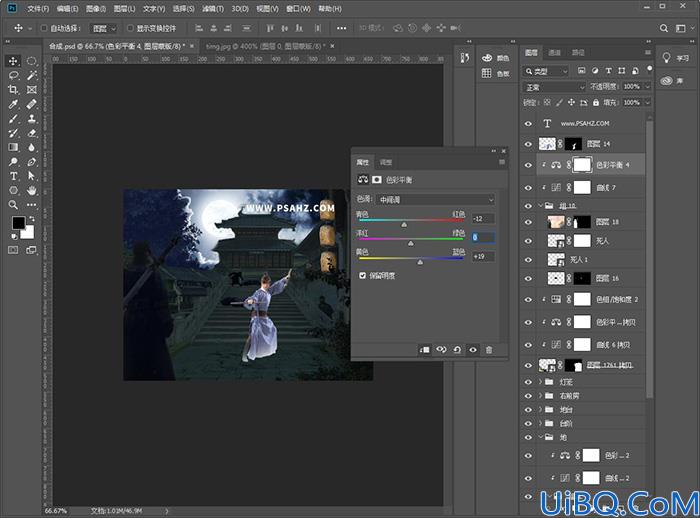Open the 不透明度 100% dropdown arrow

[647, 87]
